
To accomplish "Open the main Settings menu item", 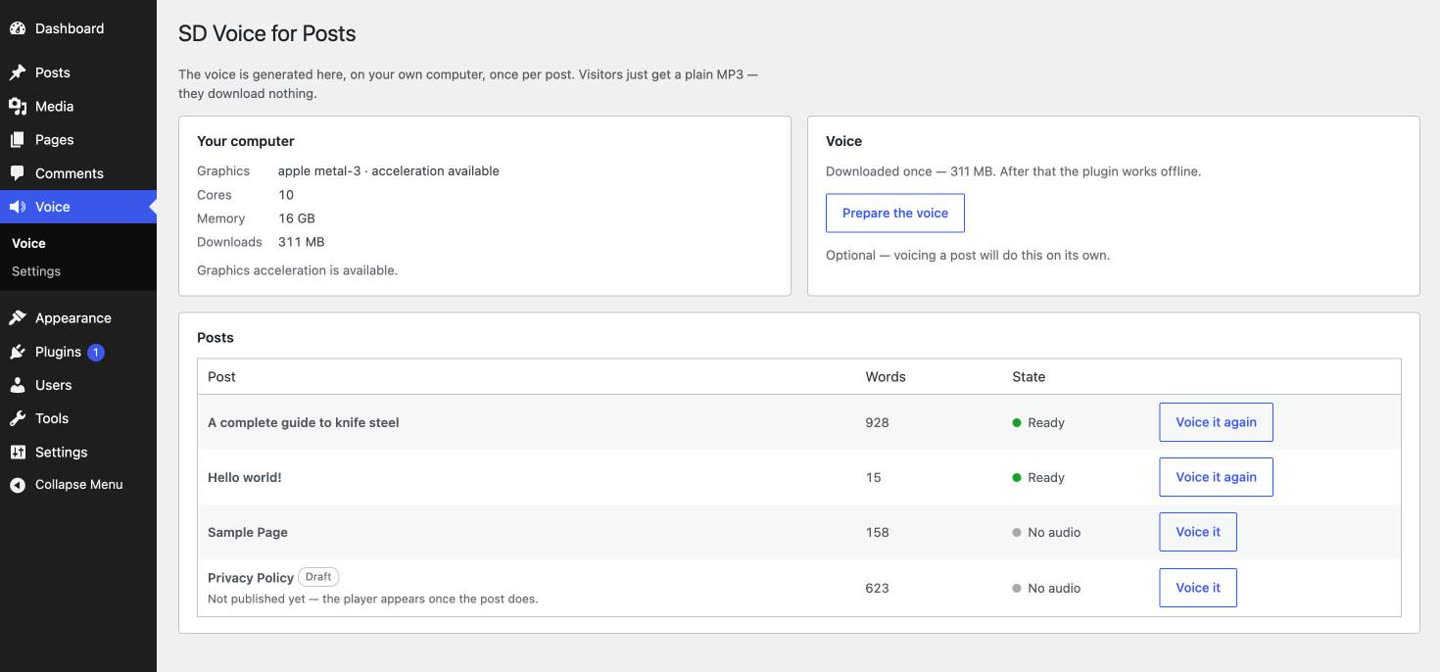I will 78,452.
